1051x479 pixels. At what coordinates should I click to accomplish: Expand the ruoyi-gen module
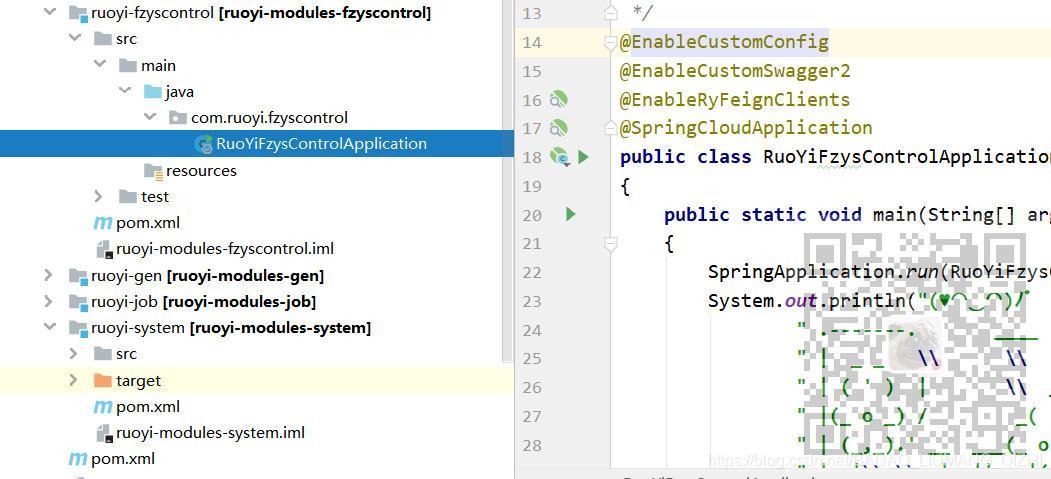[x=48, y=275]
